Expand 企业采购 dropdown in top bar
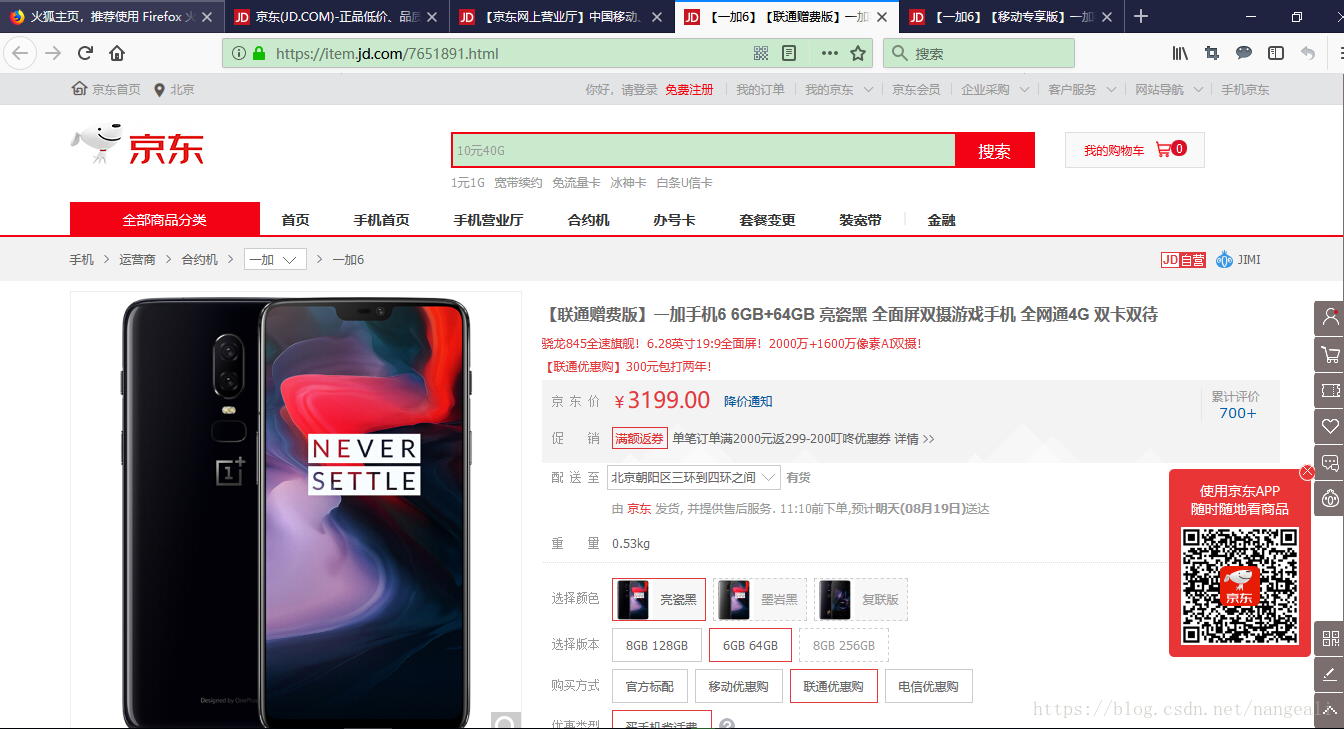The image size is (1344, 729). [995, 89]
